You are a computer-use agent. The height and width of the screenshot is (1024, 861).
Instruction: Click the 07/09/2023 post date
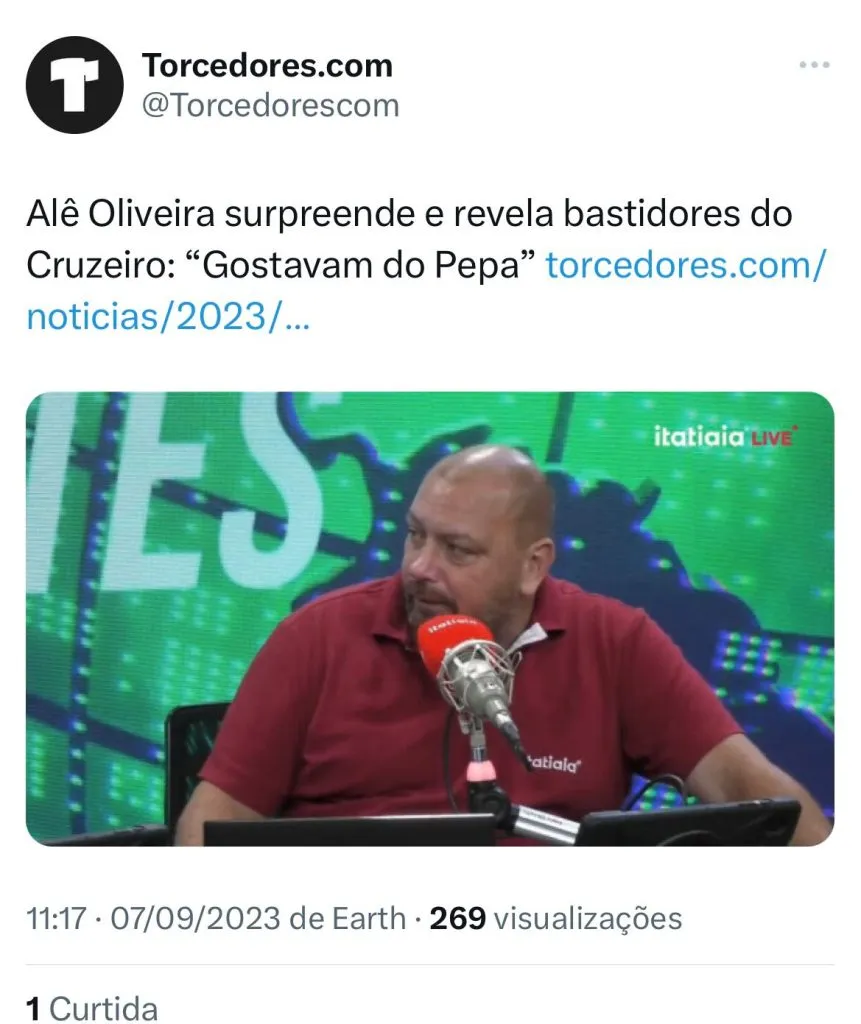[195, 918]
